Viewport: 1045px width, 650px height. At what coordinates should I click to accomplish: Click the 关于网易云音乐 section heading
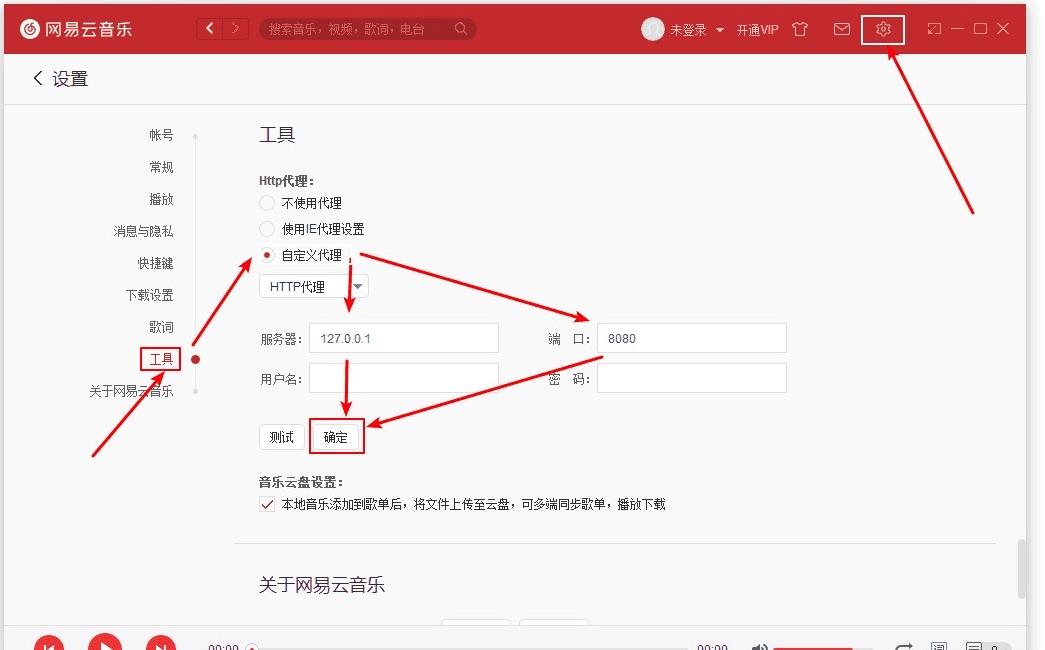[x=322, y=585]
